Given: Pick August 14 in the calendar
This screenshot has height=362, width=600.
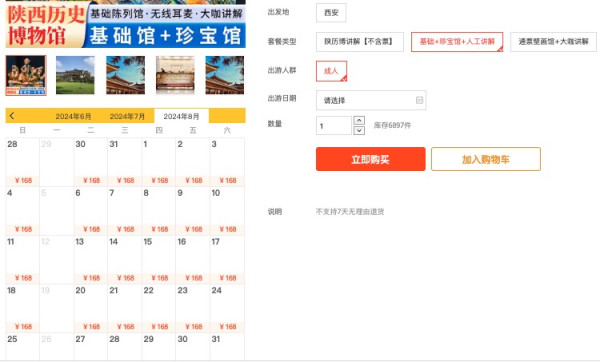Looking at the screenshot, I should click(125, 260).
